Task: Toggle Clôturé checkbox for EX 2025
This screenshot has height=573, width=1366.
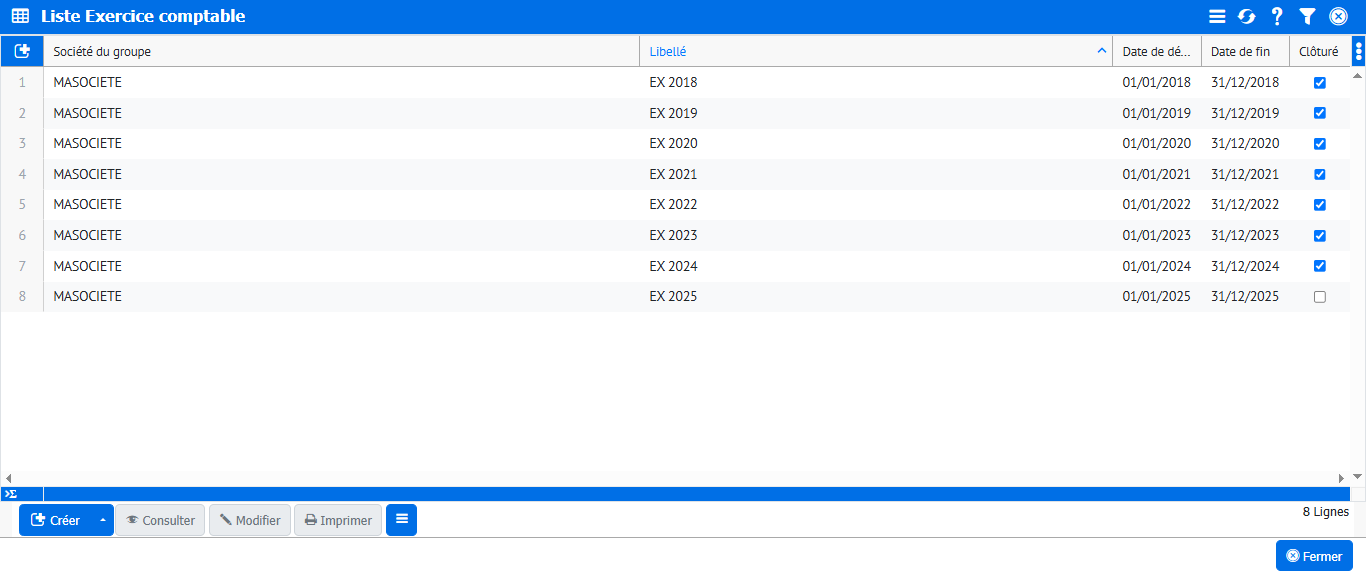Action: tap(1319, 297)
